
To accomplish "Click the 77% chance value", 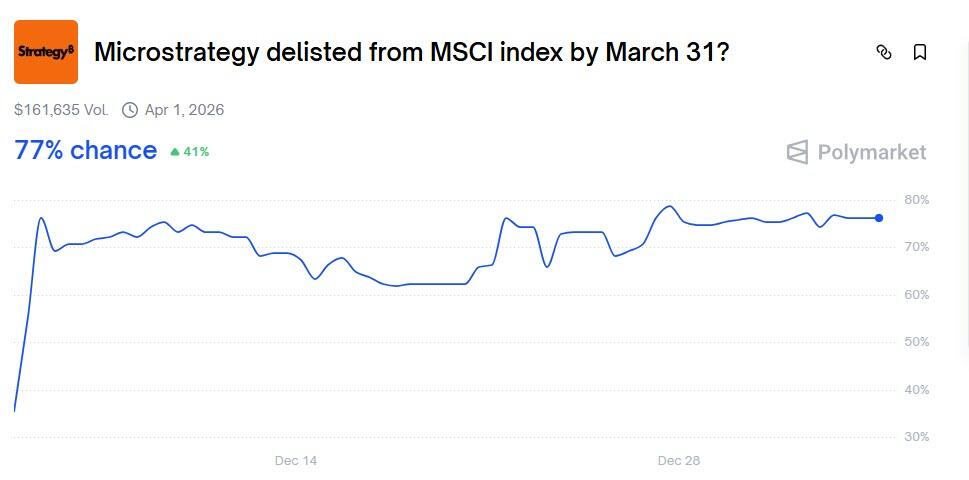I will coord(85,150).
